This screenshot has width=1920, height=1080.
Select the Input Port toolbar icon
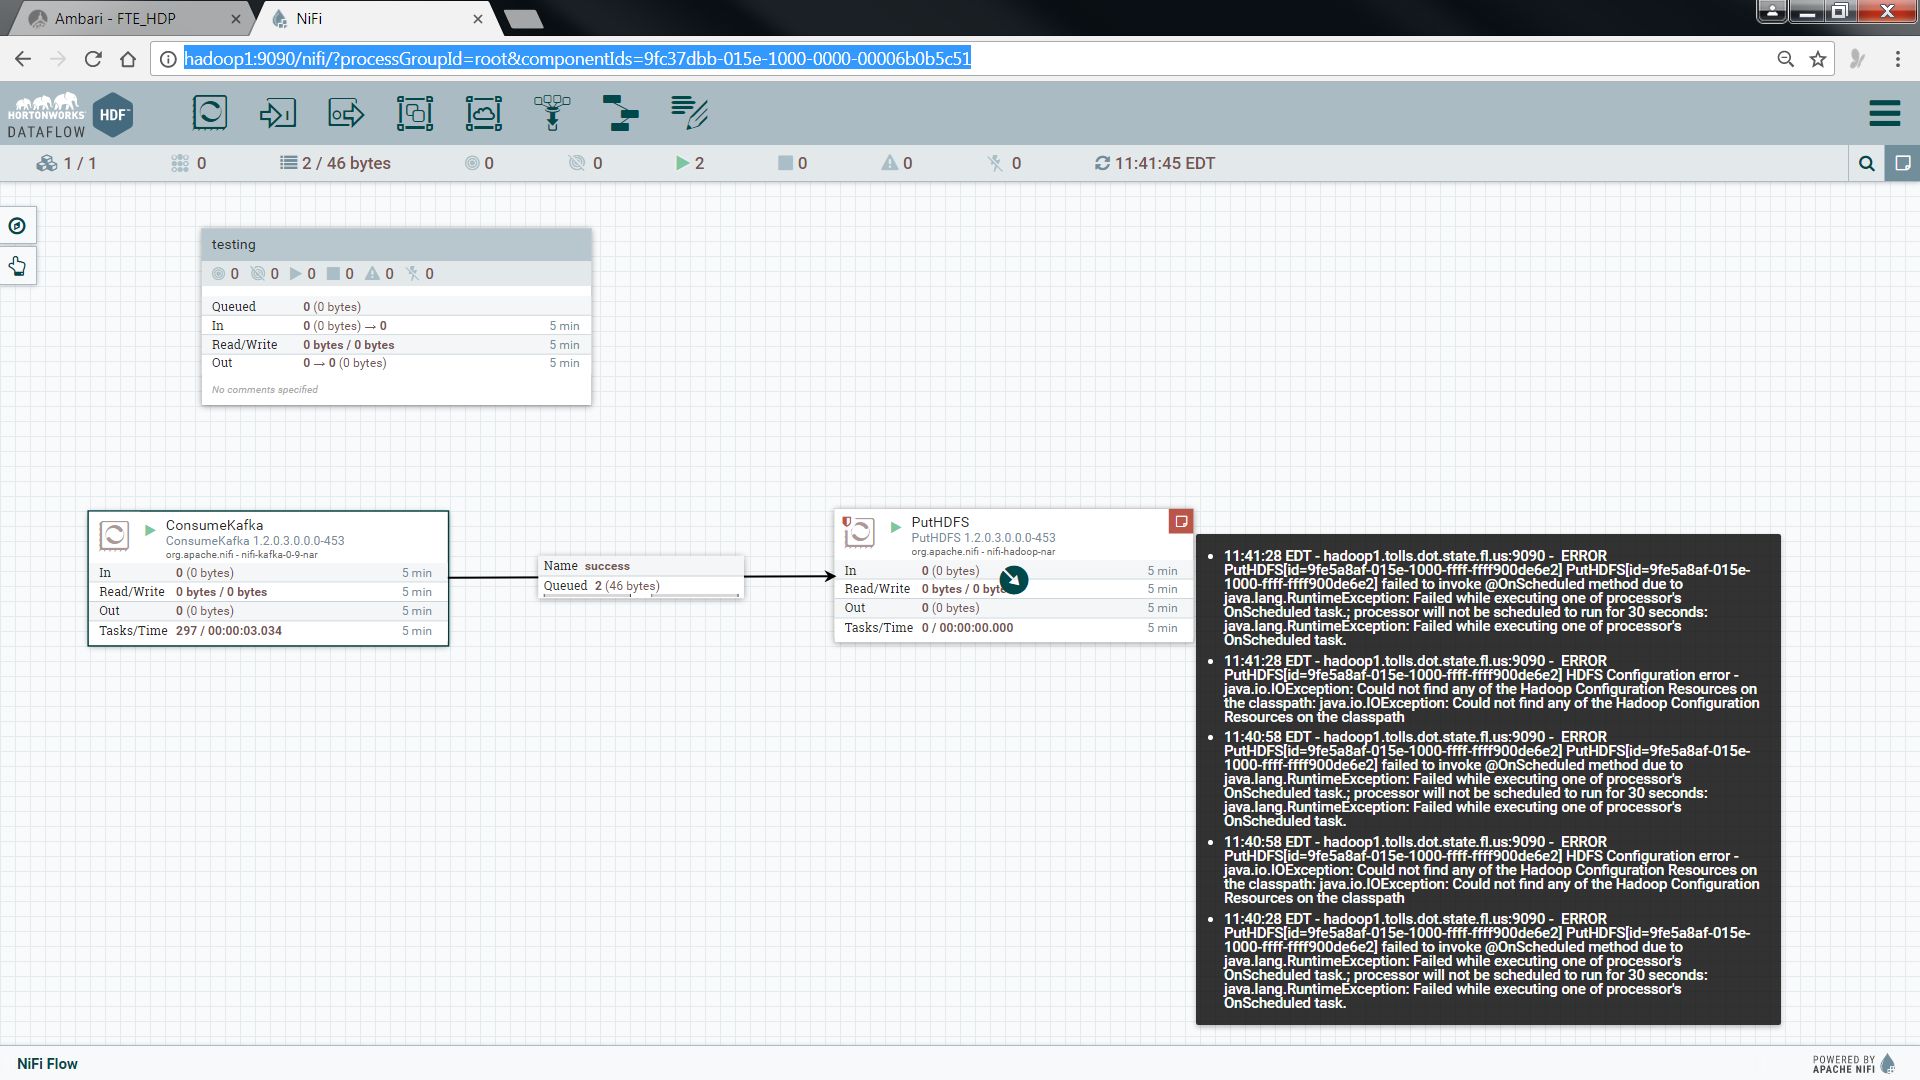(x=278, y=113)
